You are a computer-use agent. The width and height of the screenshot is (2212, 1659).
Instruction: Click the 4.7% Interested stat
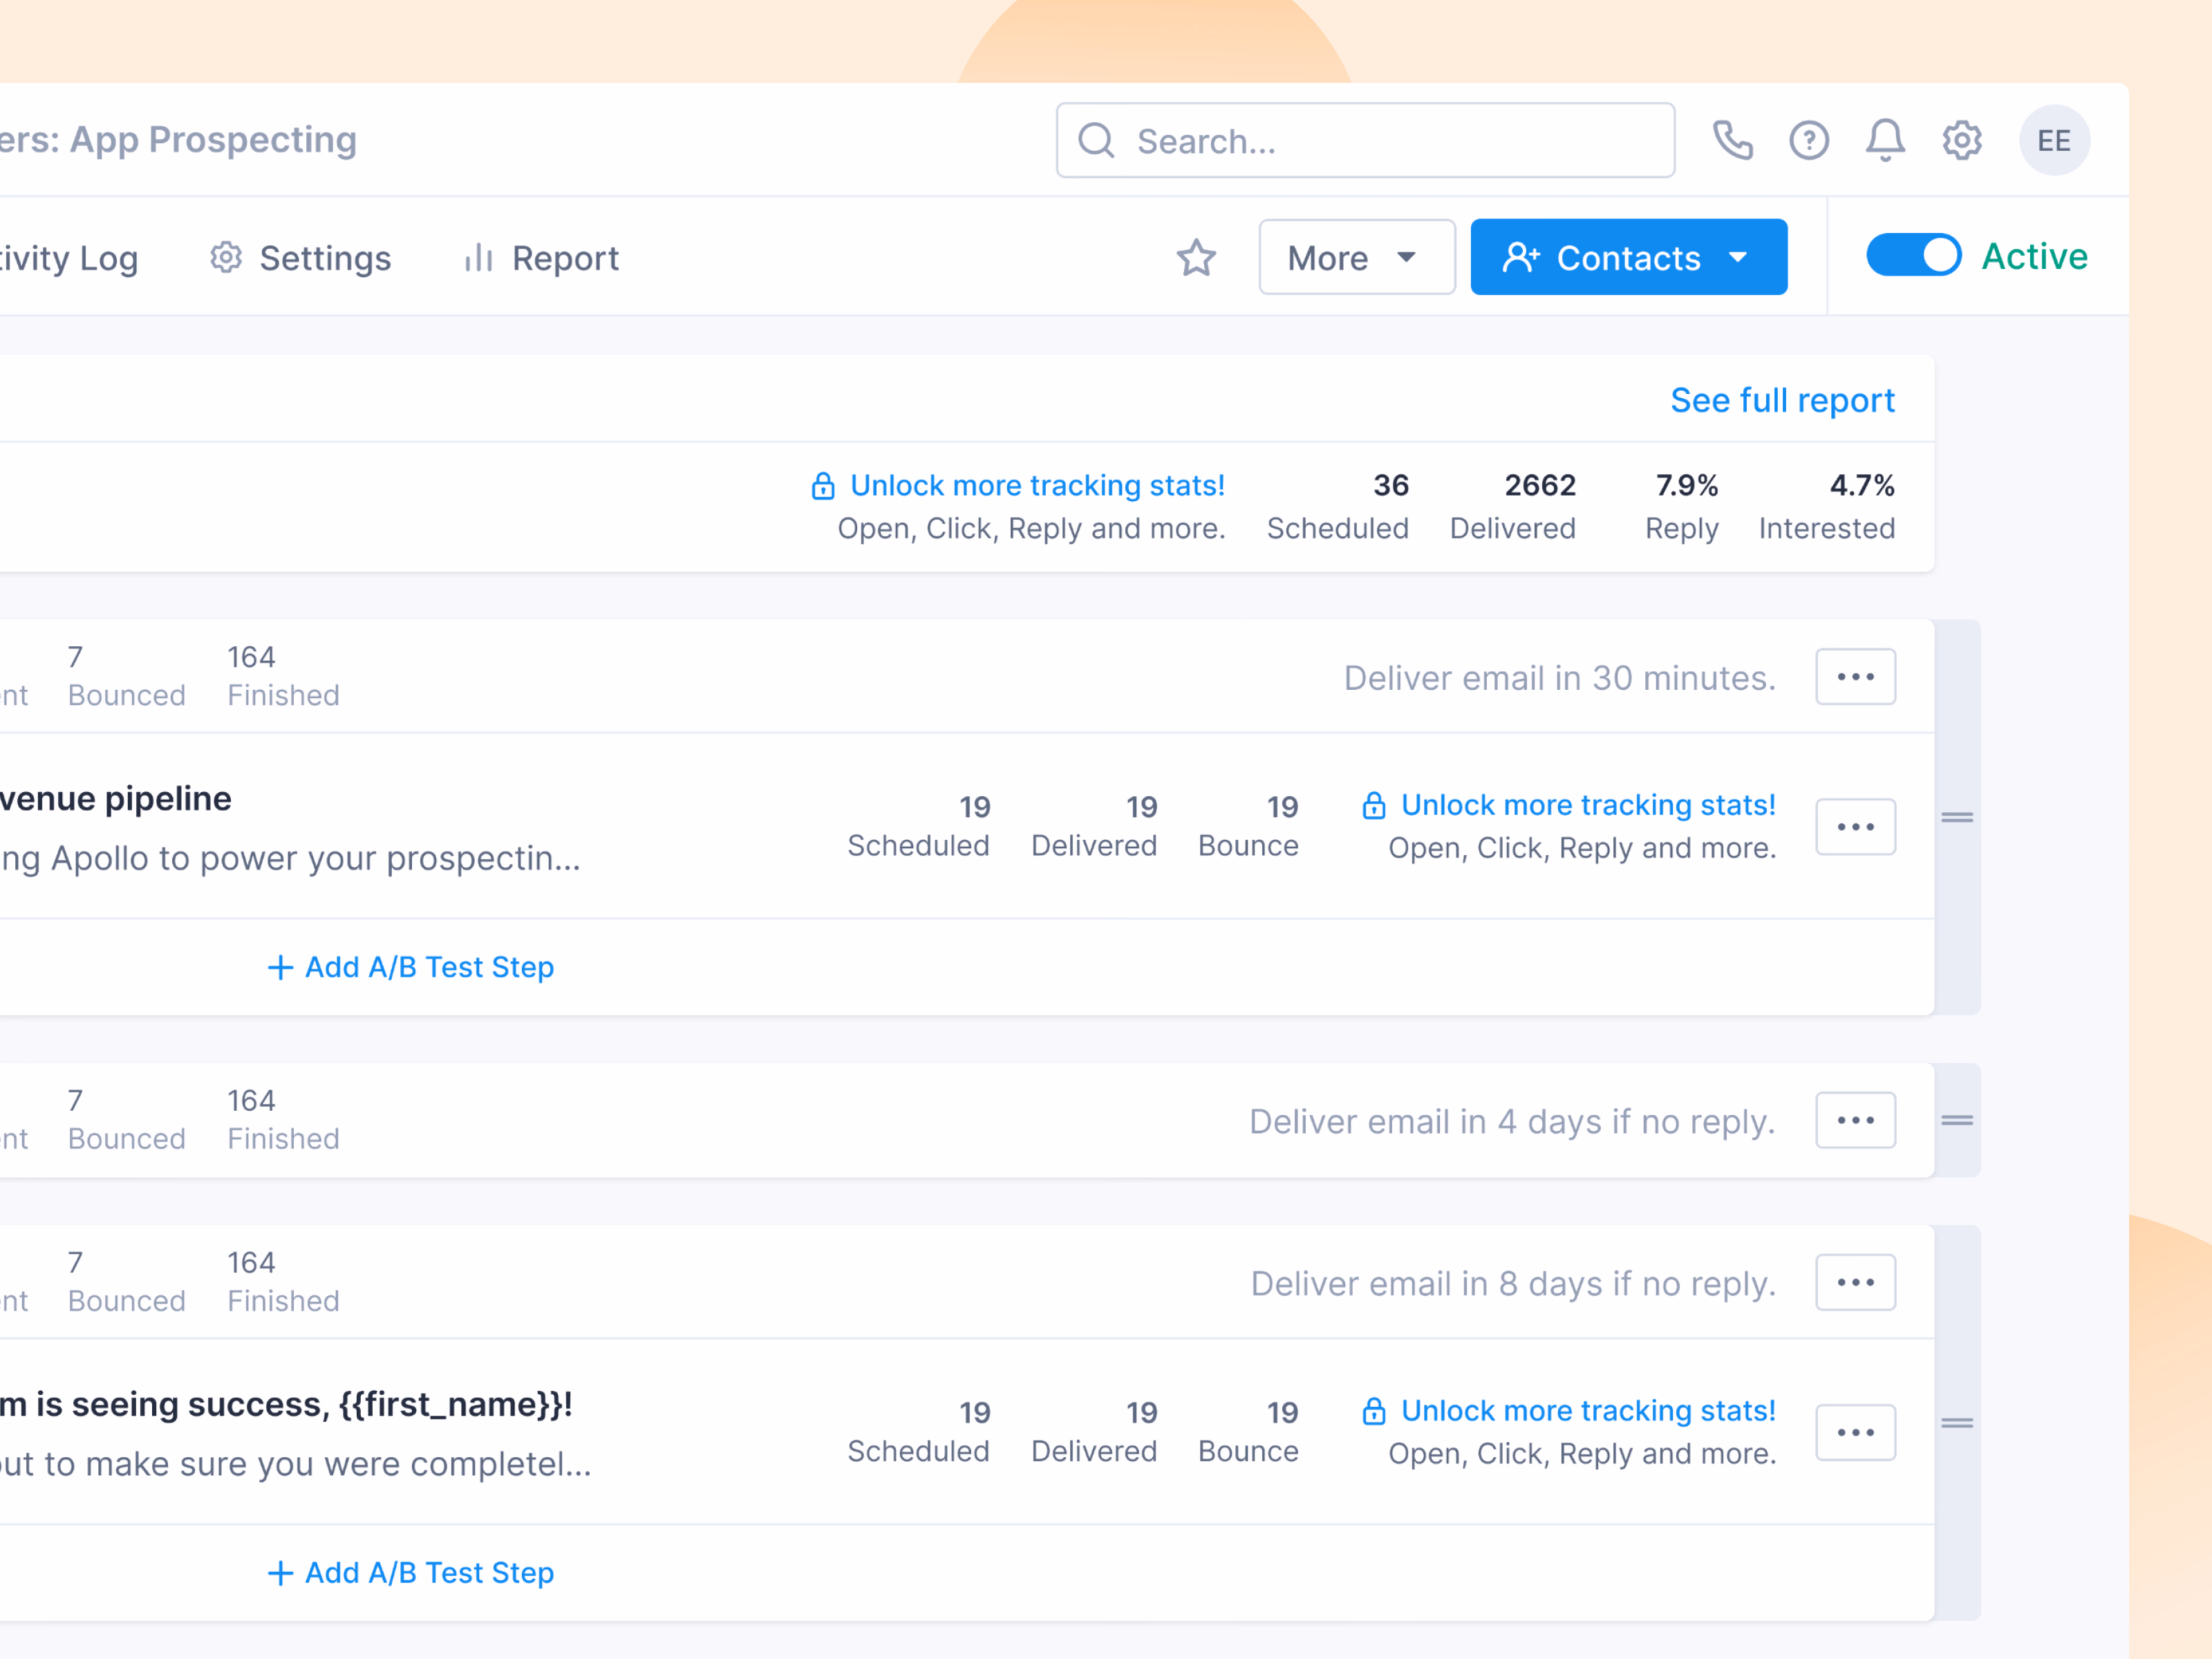1826,506
